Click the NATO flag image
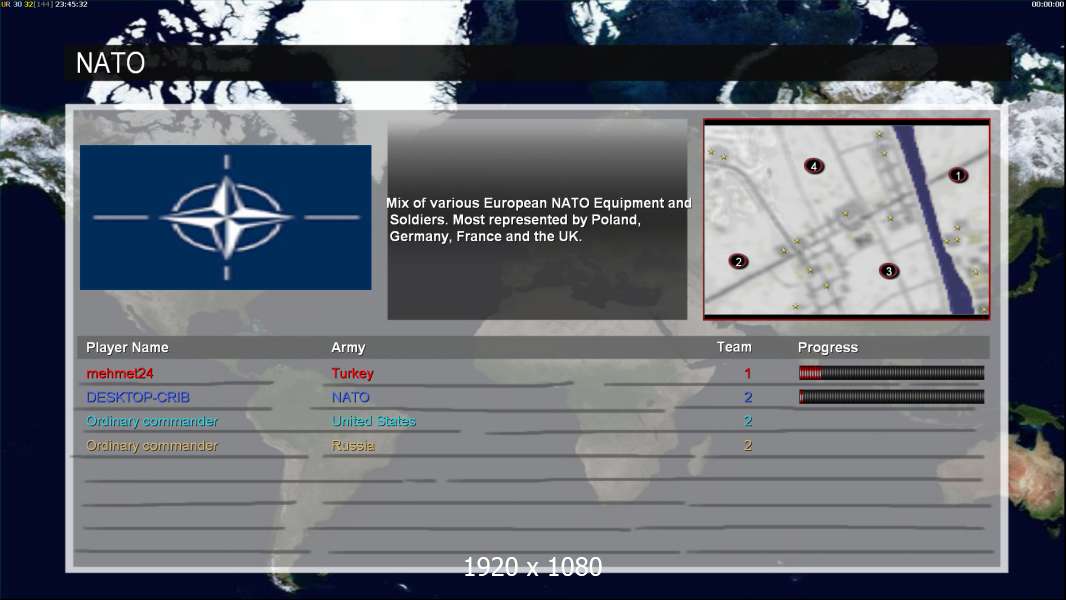 (x=226, y=217)
